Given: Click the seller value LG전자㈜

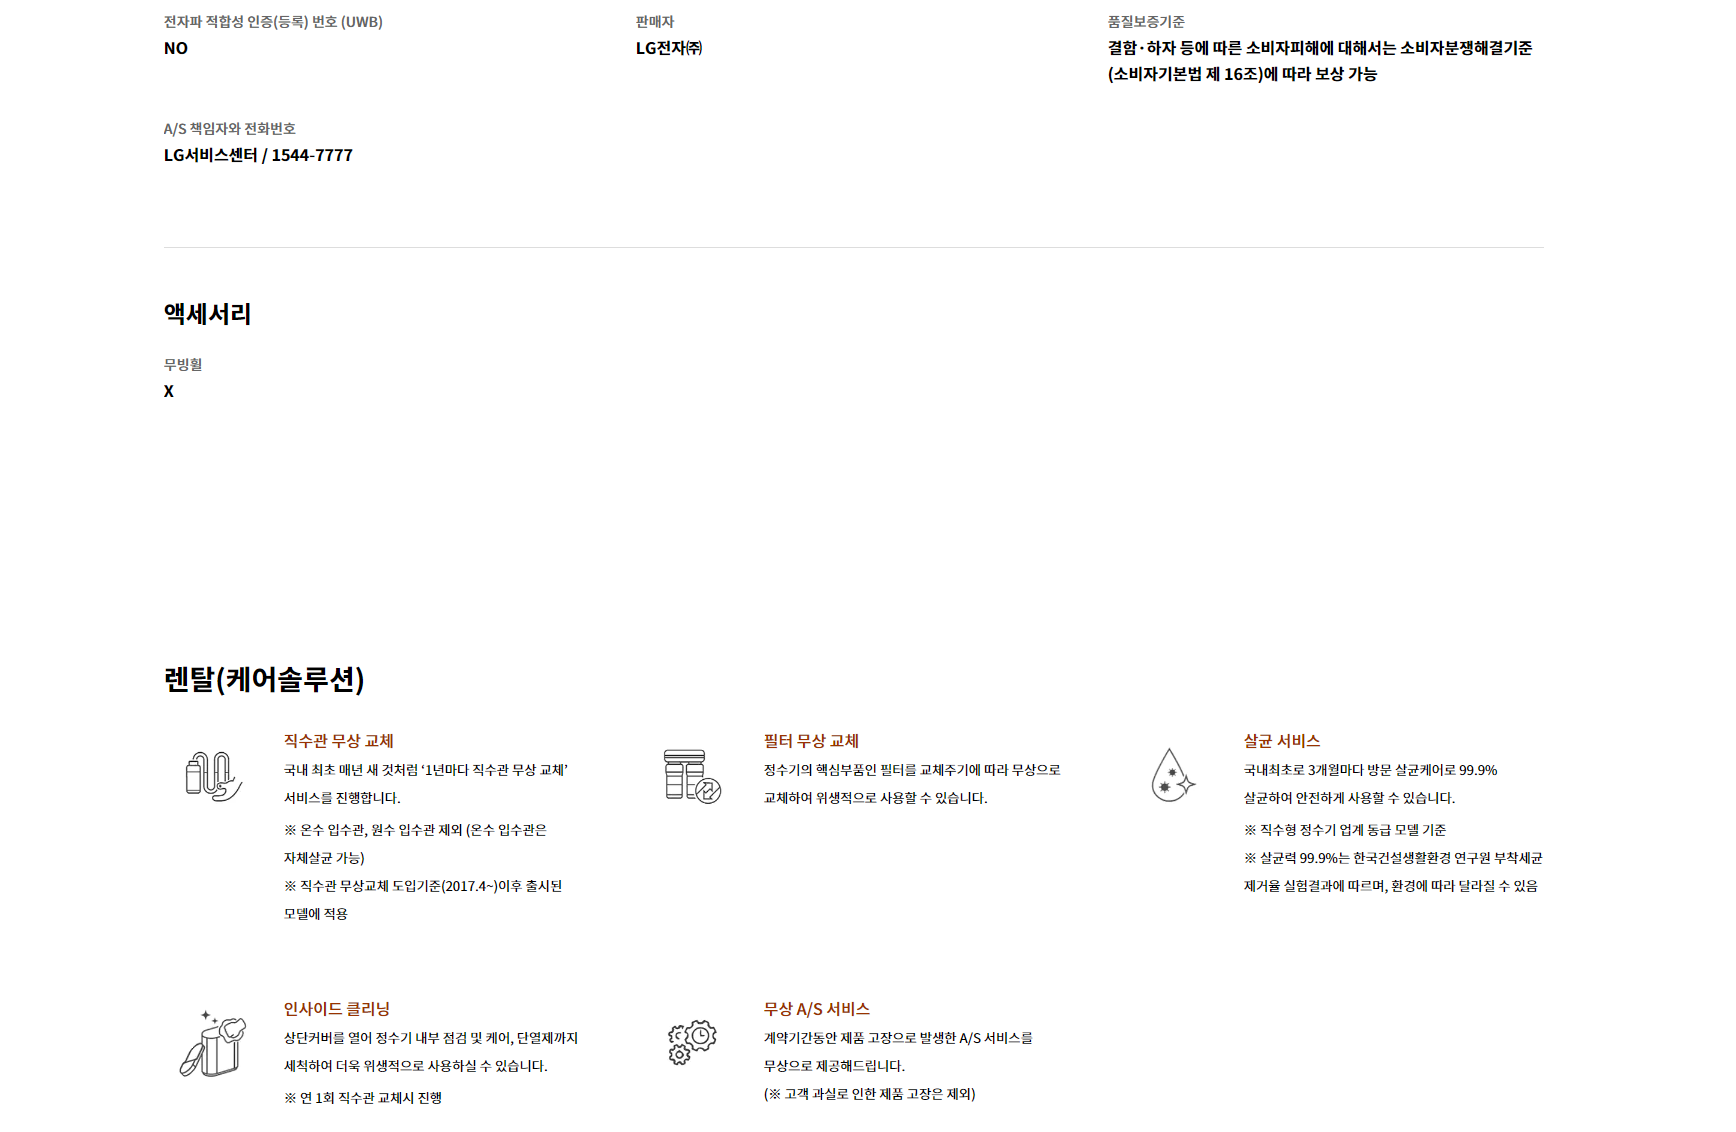Looking at the screenshot, I should click(669, 48).
